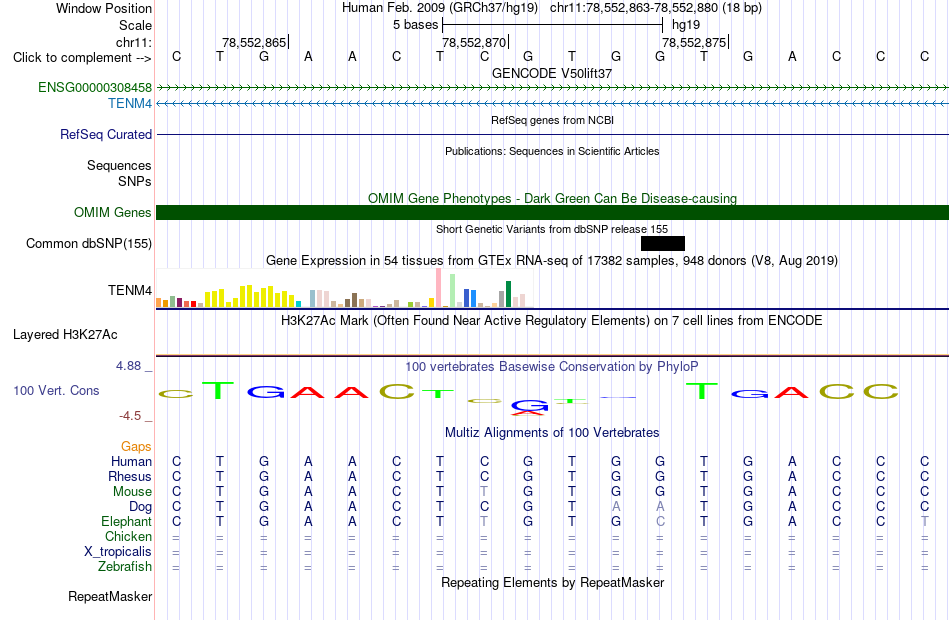Click the blue TENM4 transcript arrow line
Screen dimensions: 950x620
coord(552,104)
